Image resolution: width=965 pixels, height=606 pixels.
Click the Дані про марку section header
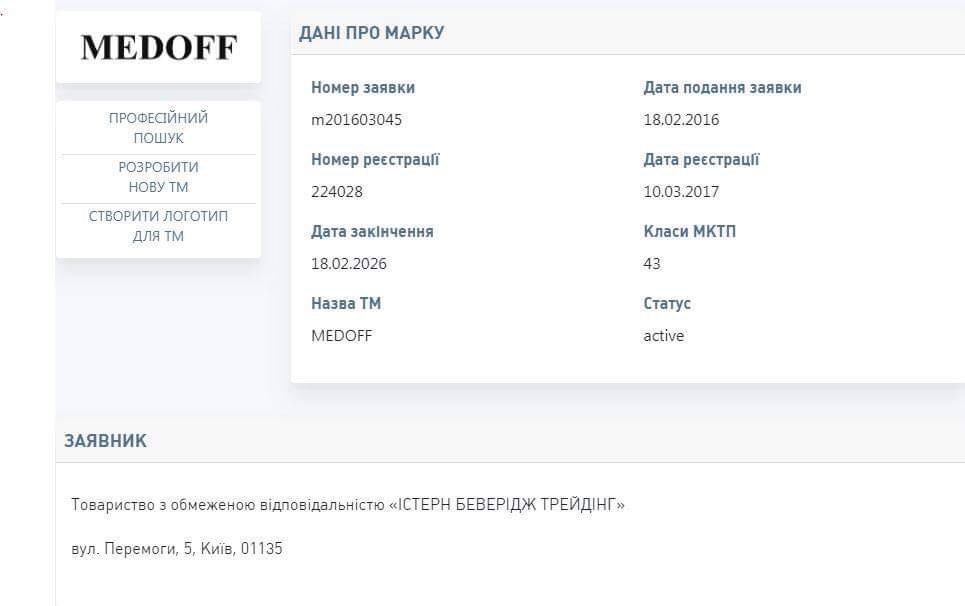tap(371, 33)
